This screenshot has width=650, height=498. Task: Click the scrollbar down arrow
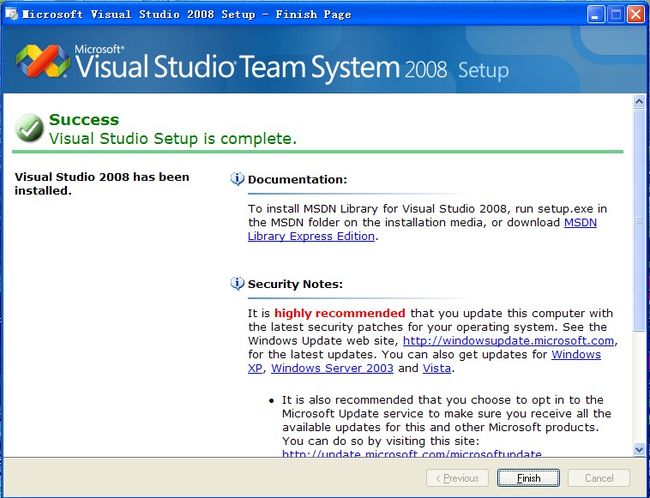639,449
